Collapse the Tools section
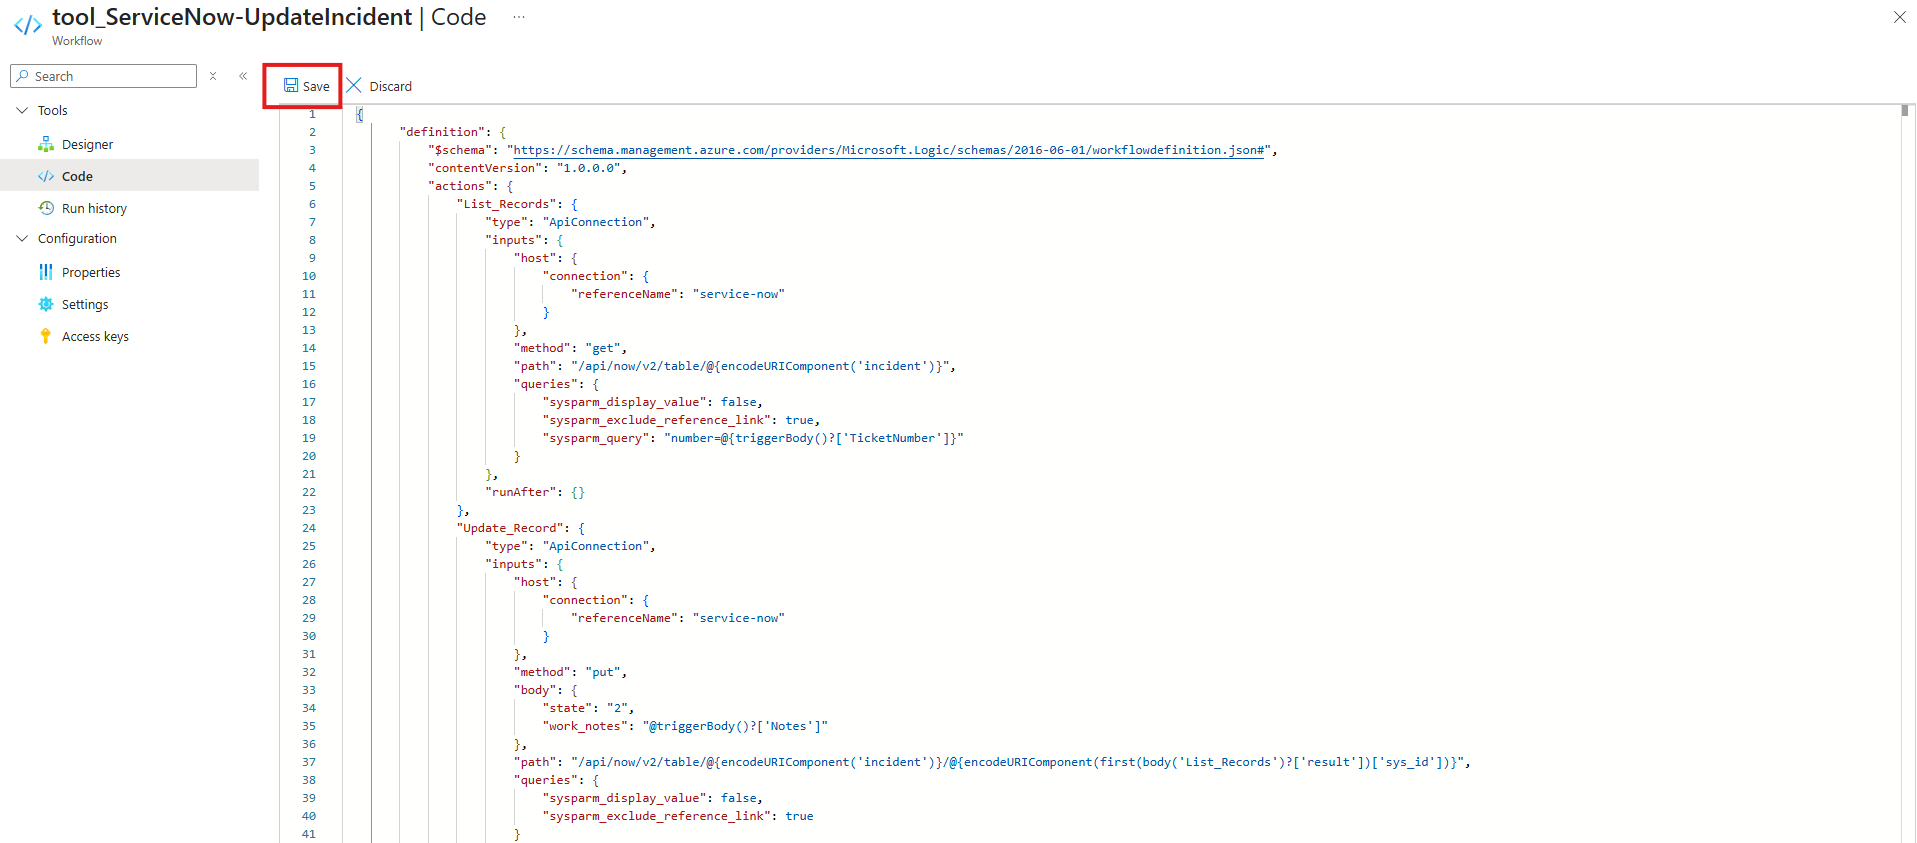The width and height of the screenshot is (1917, 843). point(22,111)
